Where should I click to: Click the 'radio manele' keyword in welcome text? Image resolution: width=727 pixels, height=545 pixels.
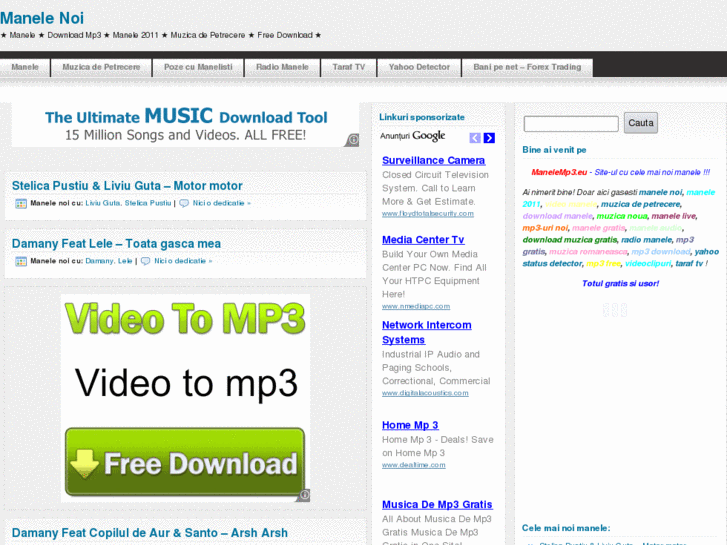[x=646, y=240]
